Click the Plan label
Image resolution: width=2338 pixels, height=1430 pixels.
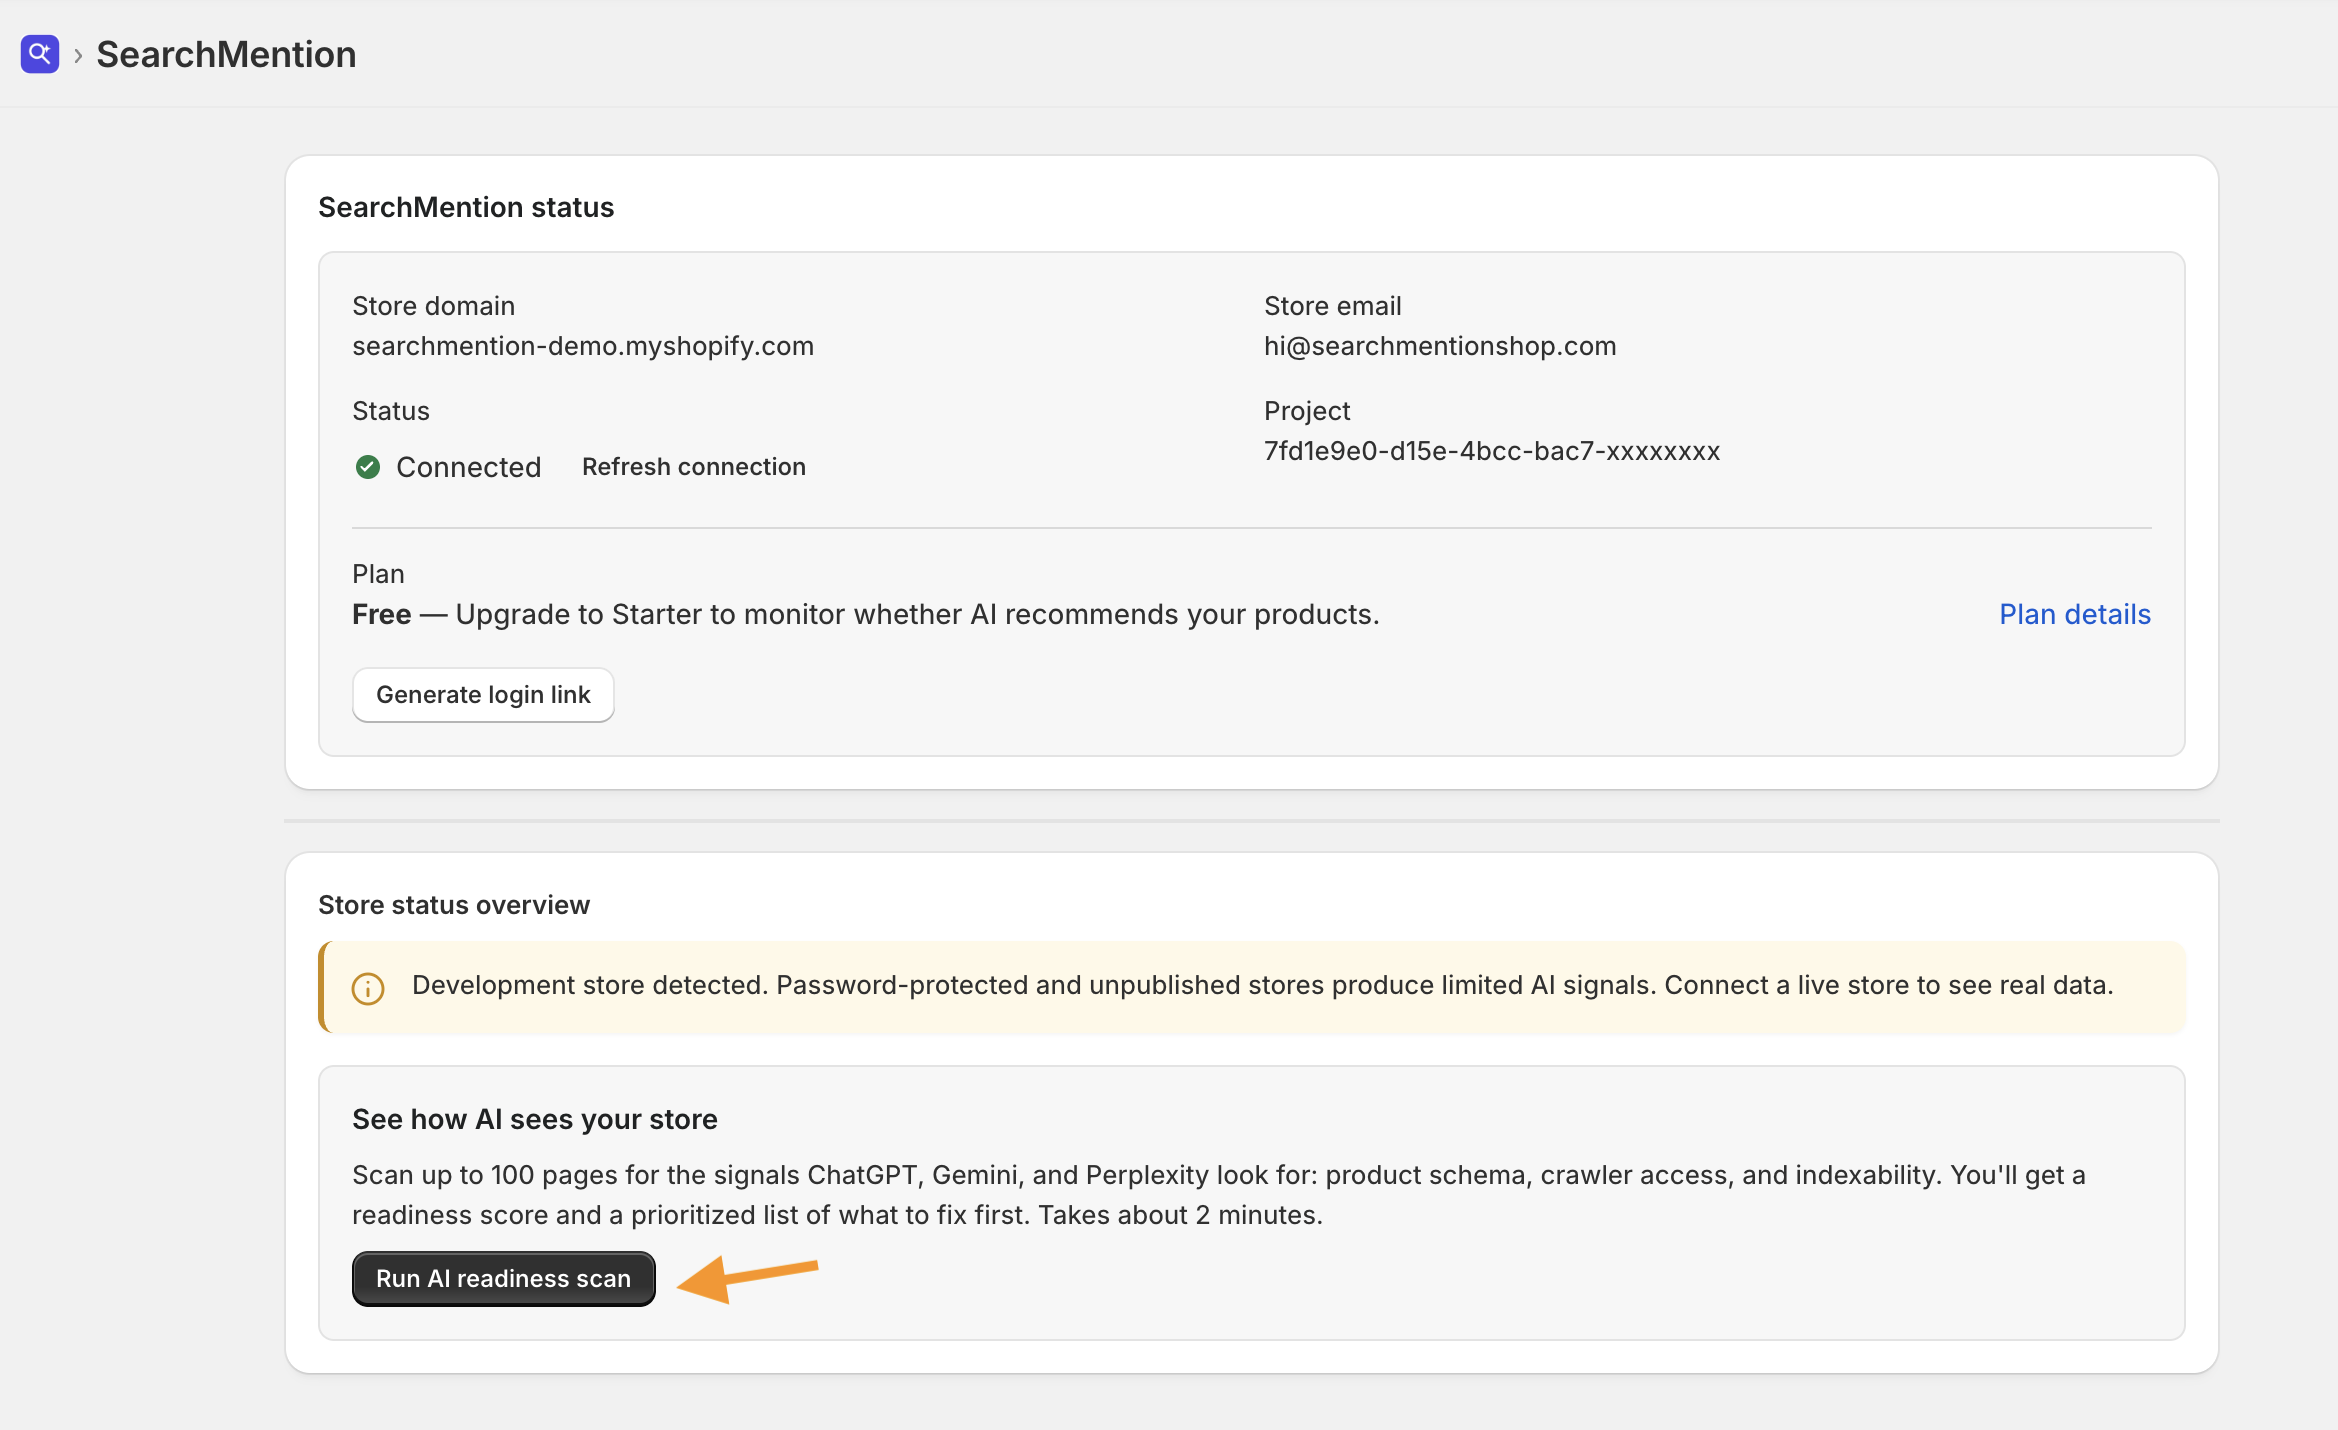tap(378, 574)
